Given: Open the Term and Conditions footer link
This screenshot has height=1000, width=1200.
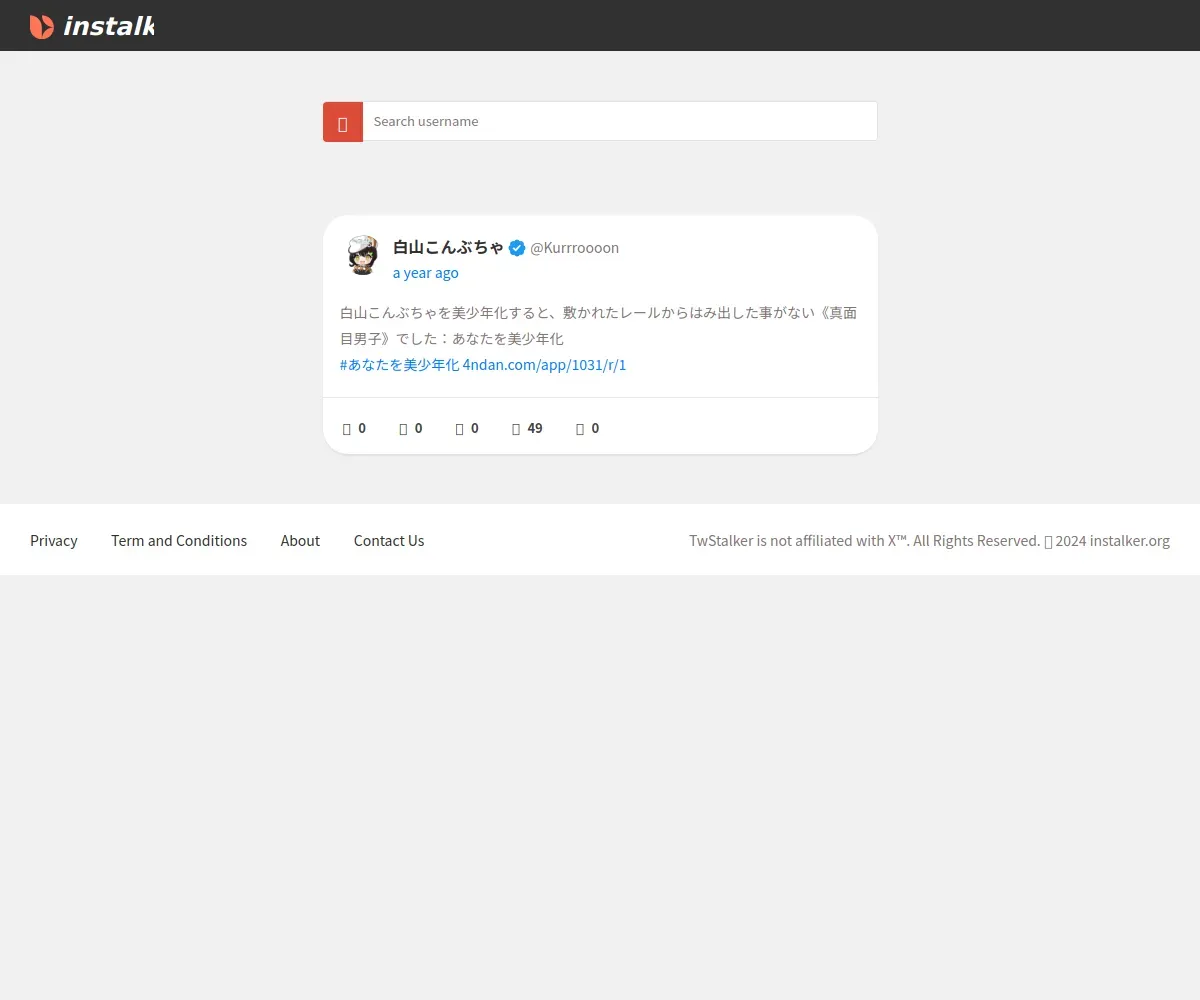Looking at the screenshot, I should (x=179, y=541).
